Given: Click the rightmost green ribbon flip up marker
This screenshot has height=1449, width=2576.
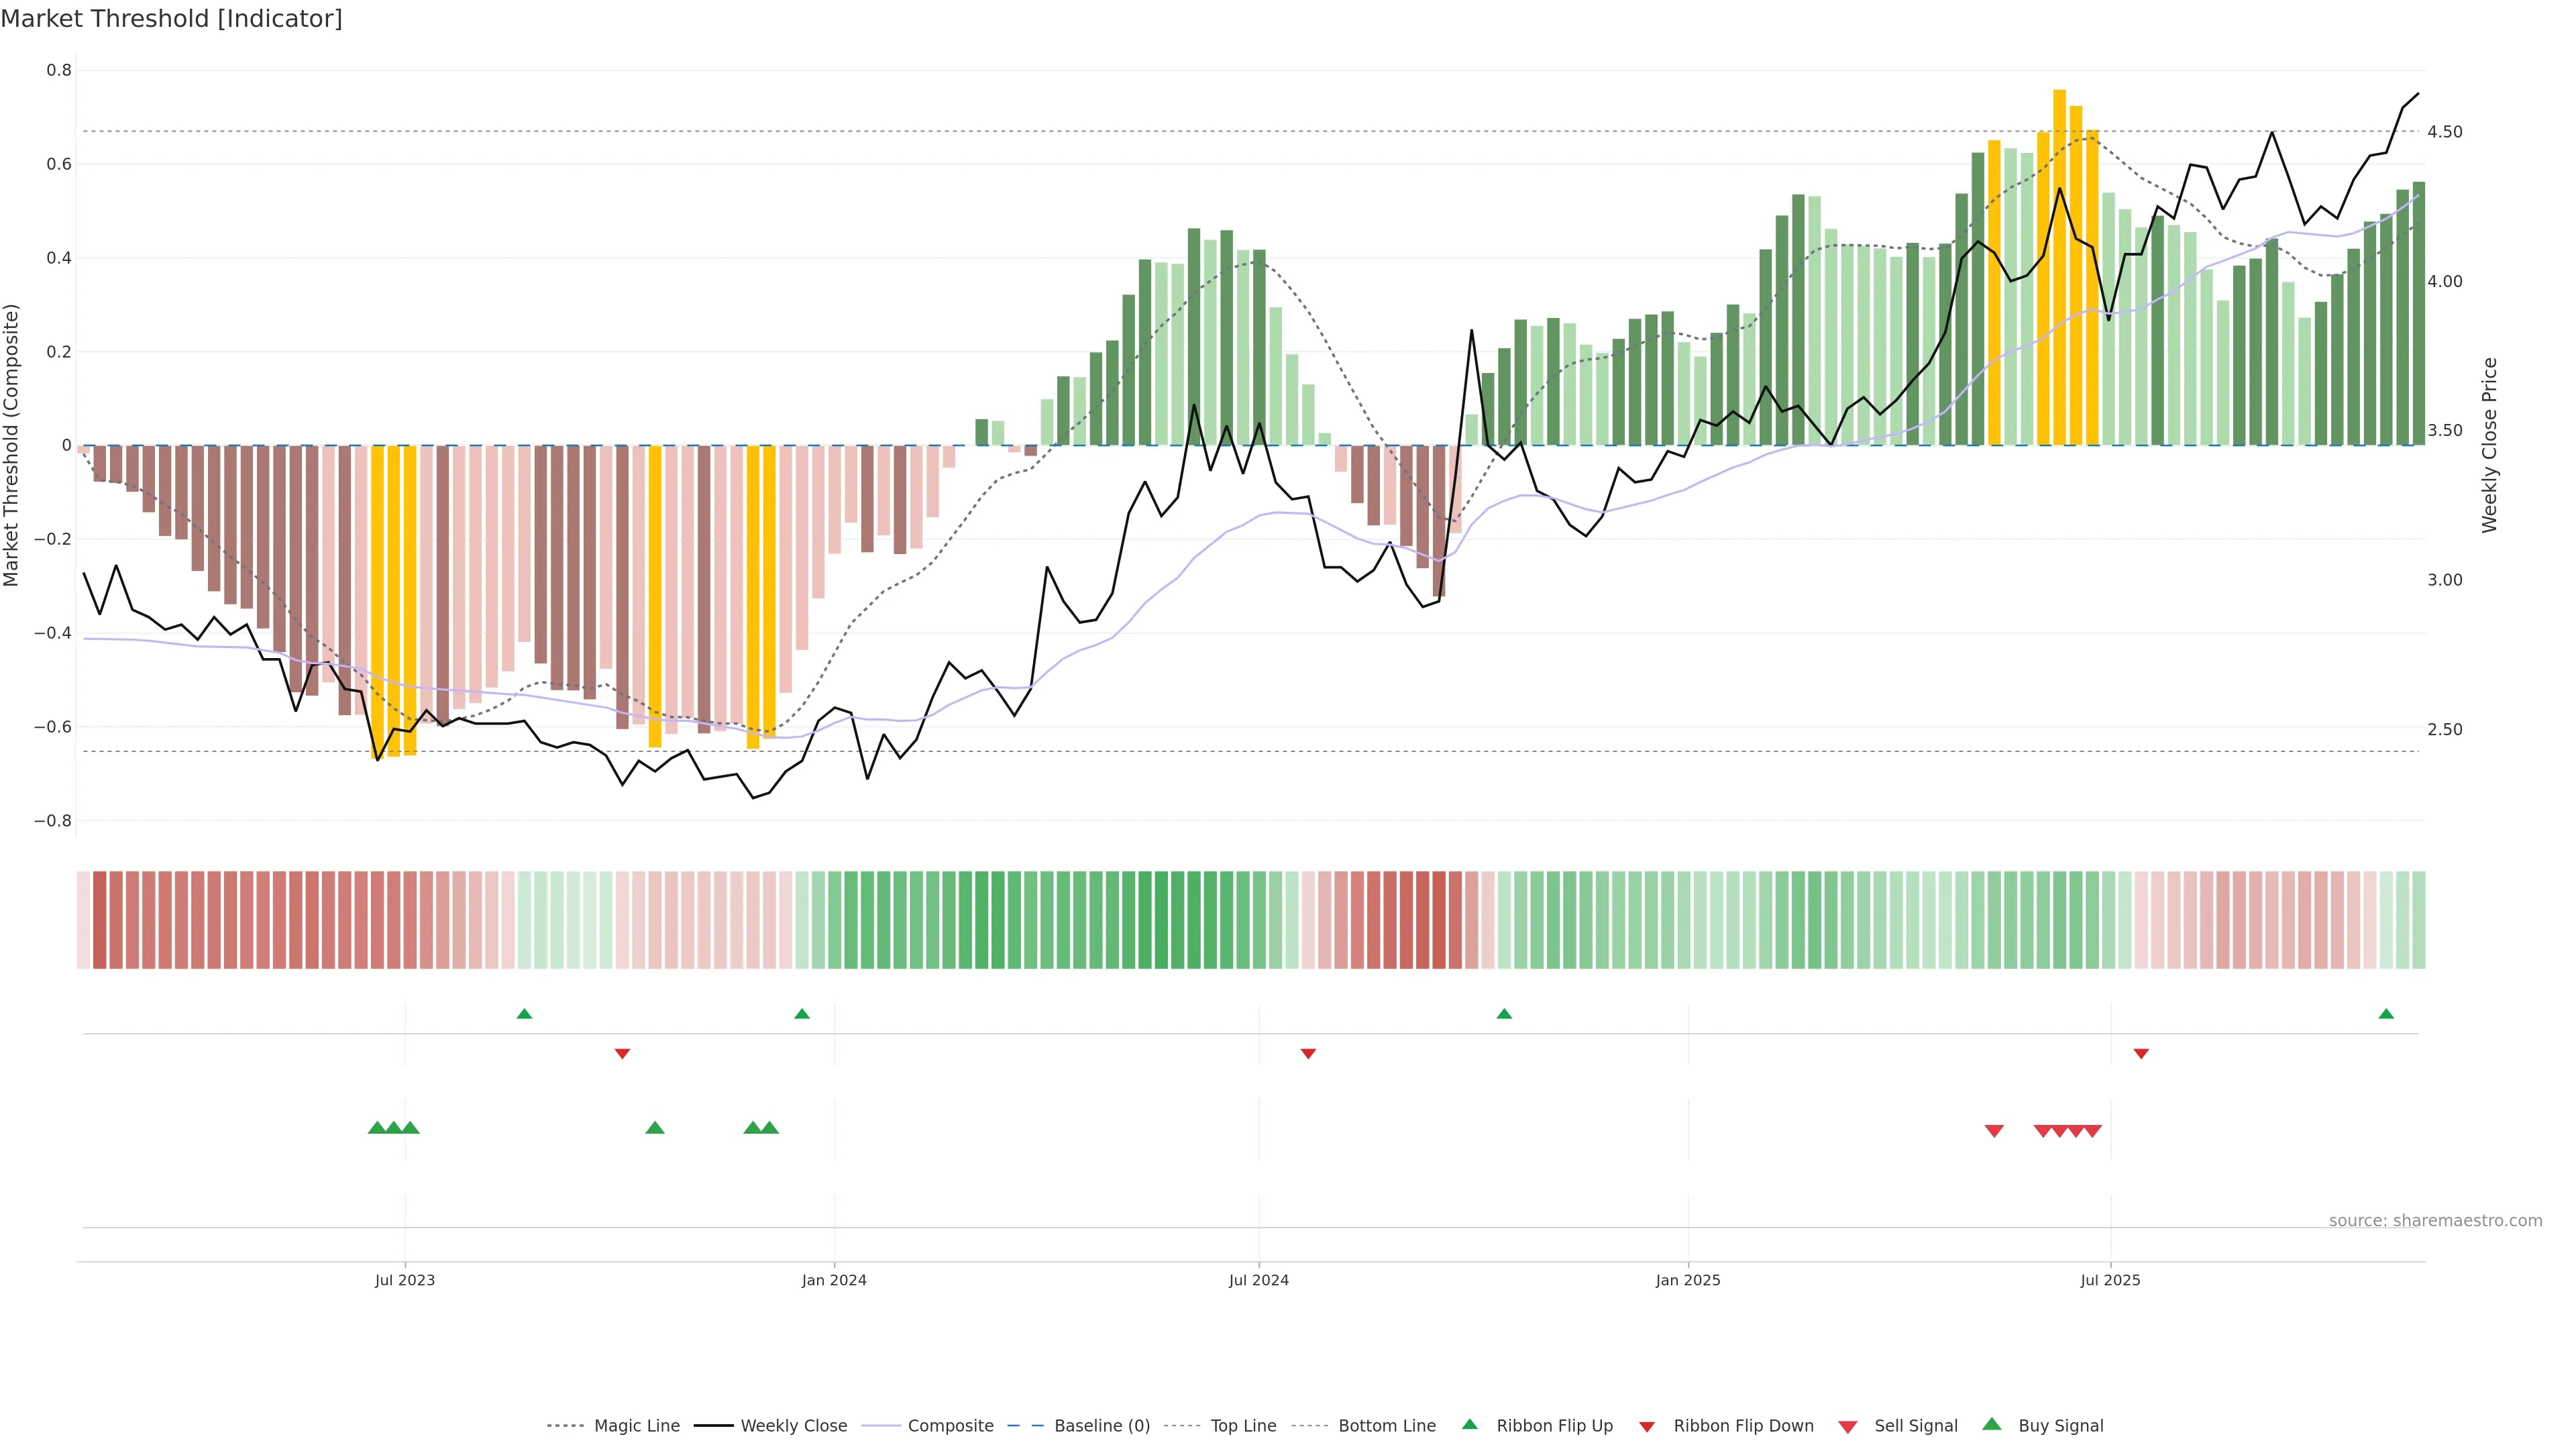Looking at the screenshot, I should pos(2386,1014).
